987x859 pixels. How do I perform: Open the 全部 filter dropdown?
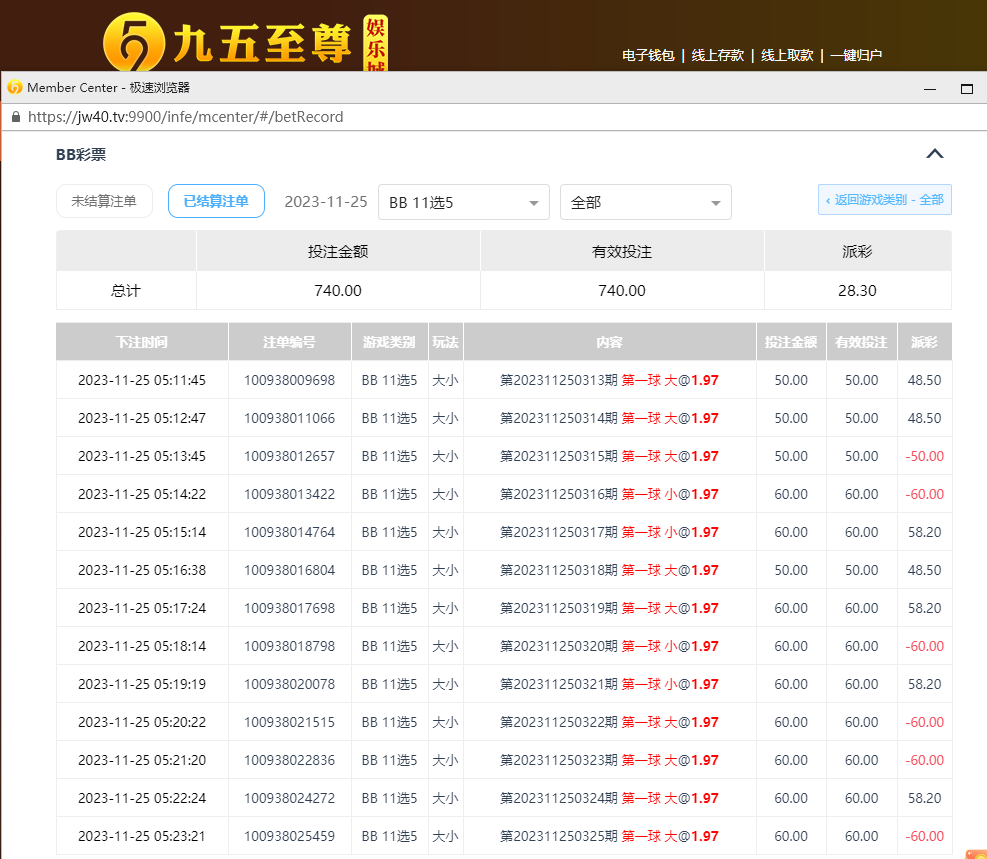click(646, 202)
